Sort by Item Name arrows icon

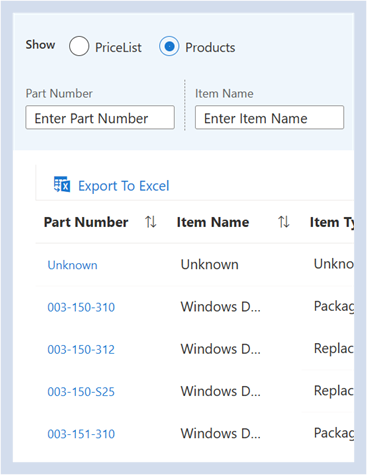click(x=284, y=222)
